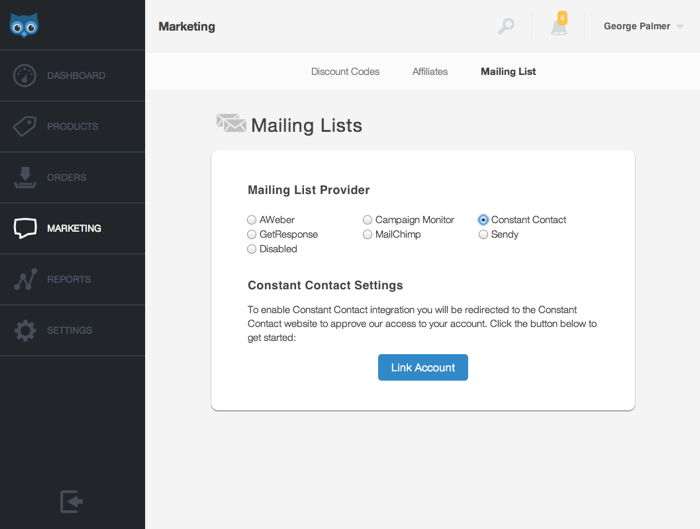This screenshot has width=700, height=529.
Task: Expand George Palmer user dropdown arrow
Action: (x=680, y=27)
